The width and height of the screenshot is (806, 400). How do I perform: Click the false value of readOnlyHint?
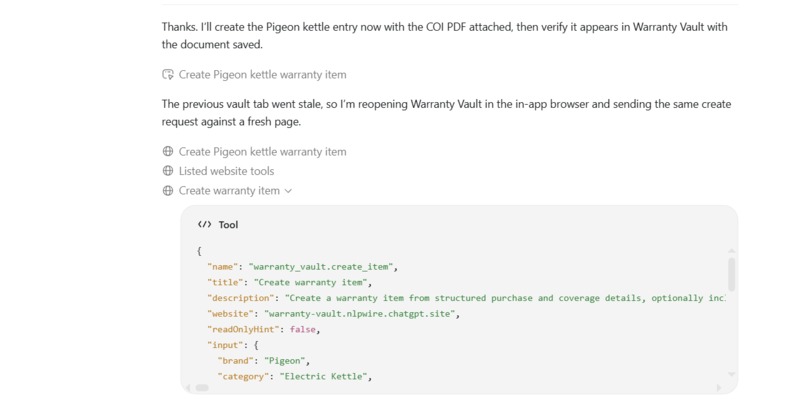tap(303, 330)
